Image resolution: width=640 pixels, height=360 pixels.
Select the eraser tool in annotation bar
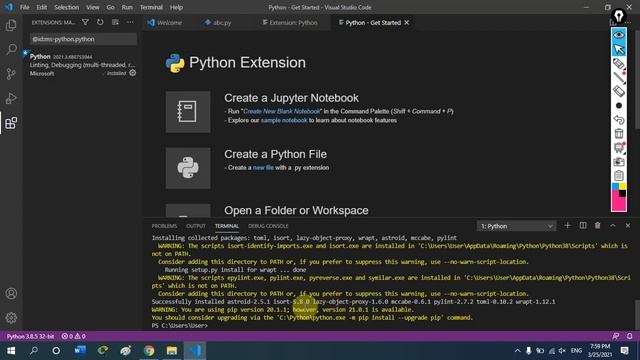click(x=619, y=91)
